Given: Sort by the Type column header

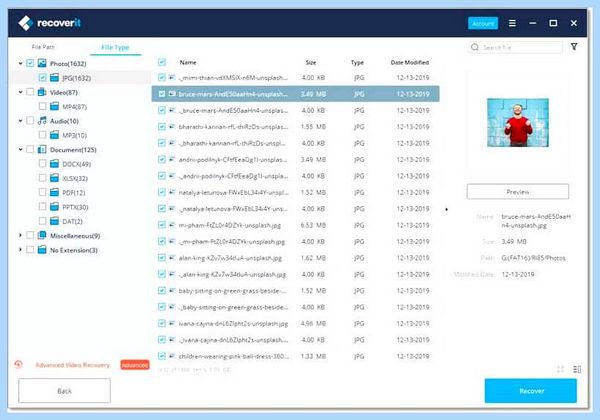Looking at the screenshot, I should pyautogui.click(x=357, y=62).
